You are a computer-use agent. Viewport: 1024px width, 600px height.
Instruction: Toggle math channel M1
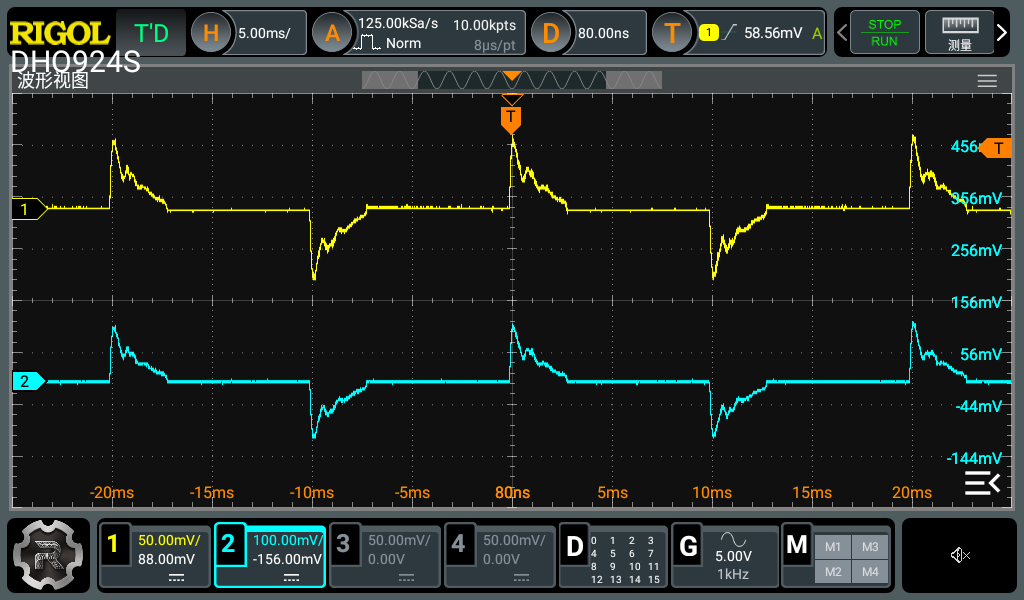[x=833, y=547]
